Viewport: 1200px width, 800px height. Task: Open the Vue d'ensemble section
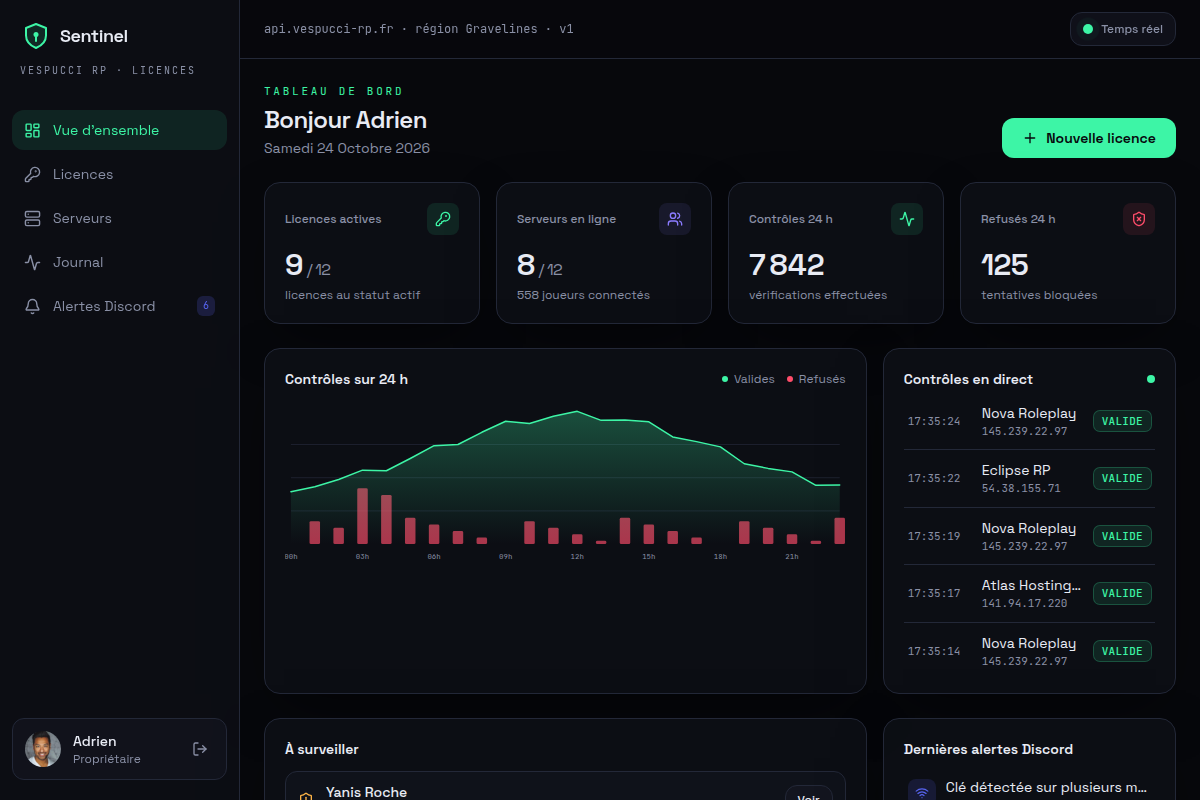[120, 130]
